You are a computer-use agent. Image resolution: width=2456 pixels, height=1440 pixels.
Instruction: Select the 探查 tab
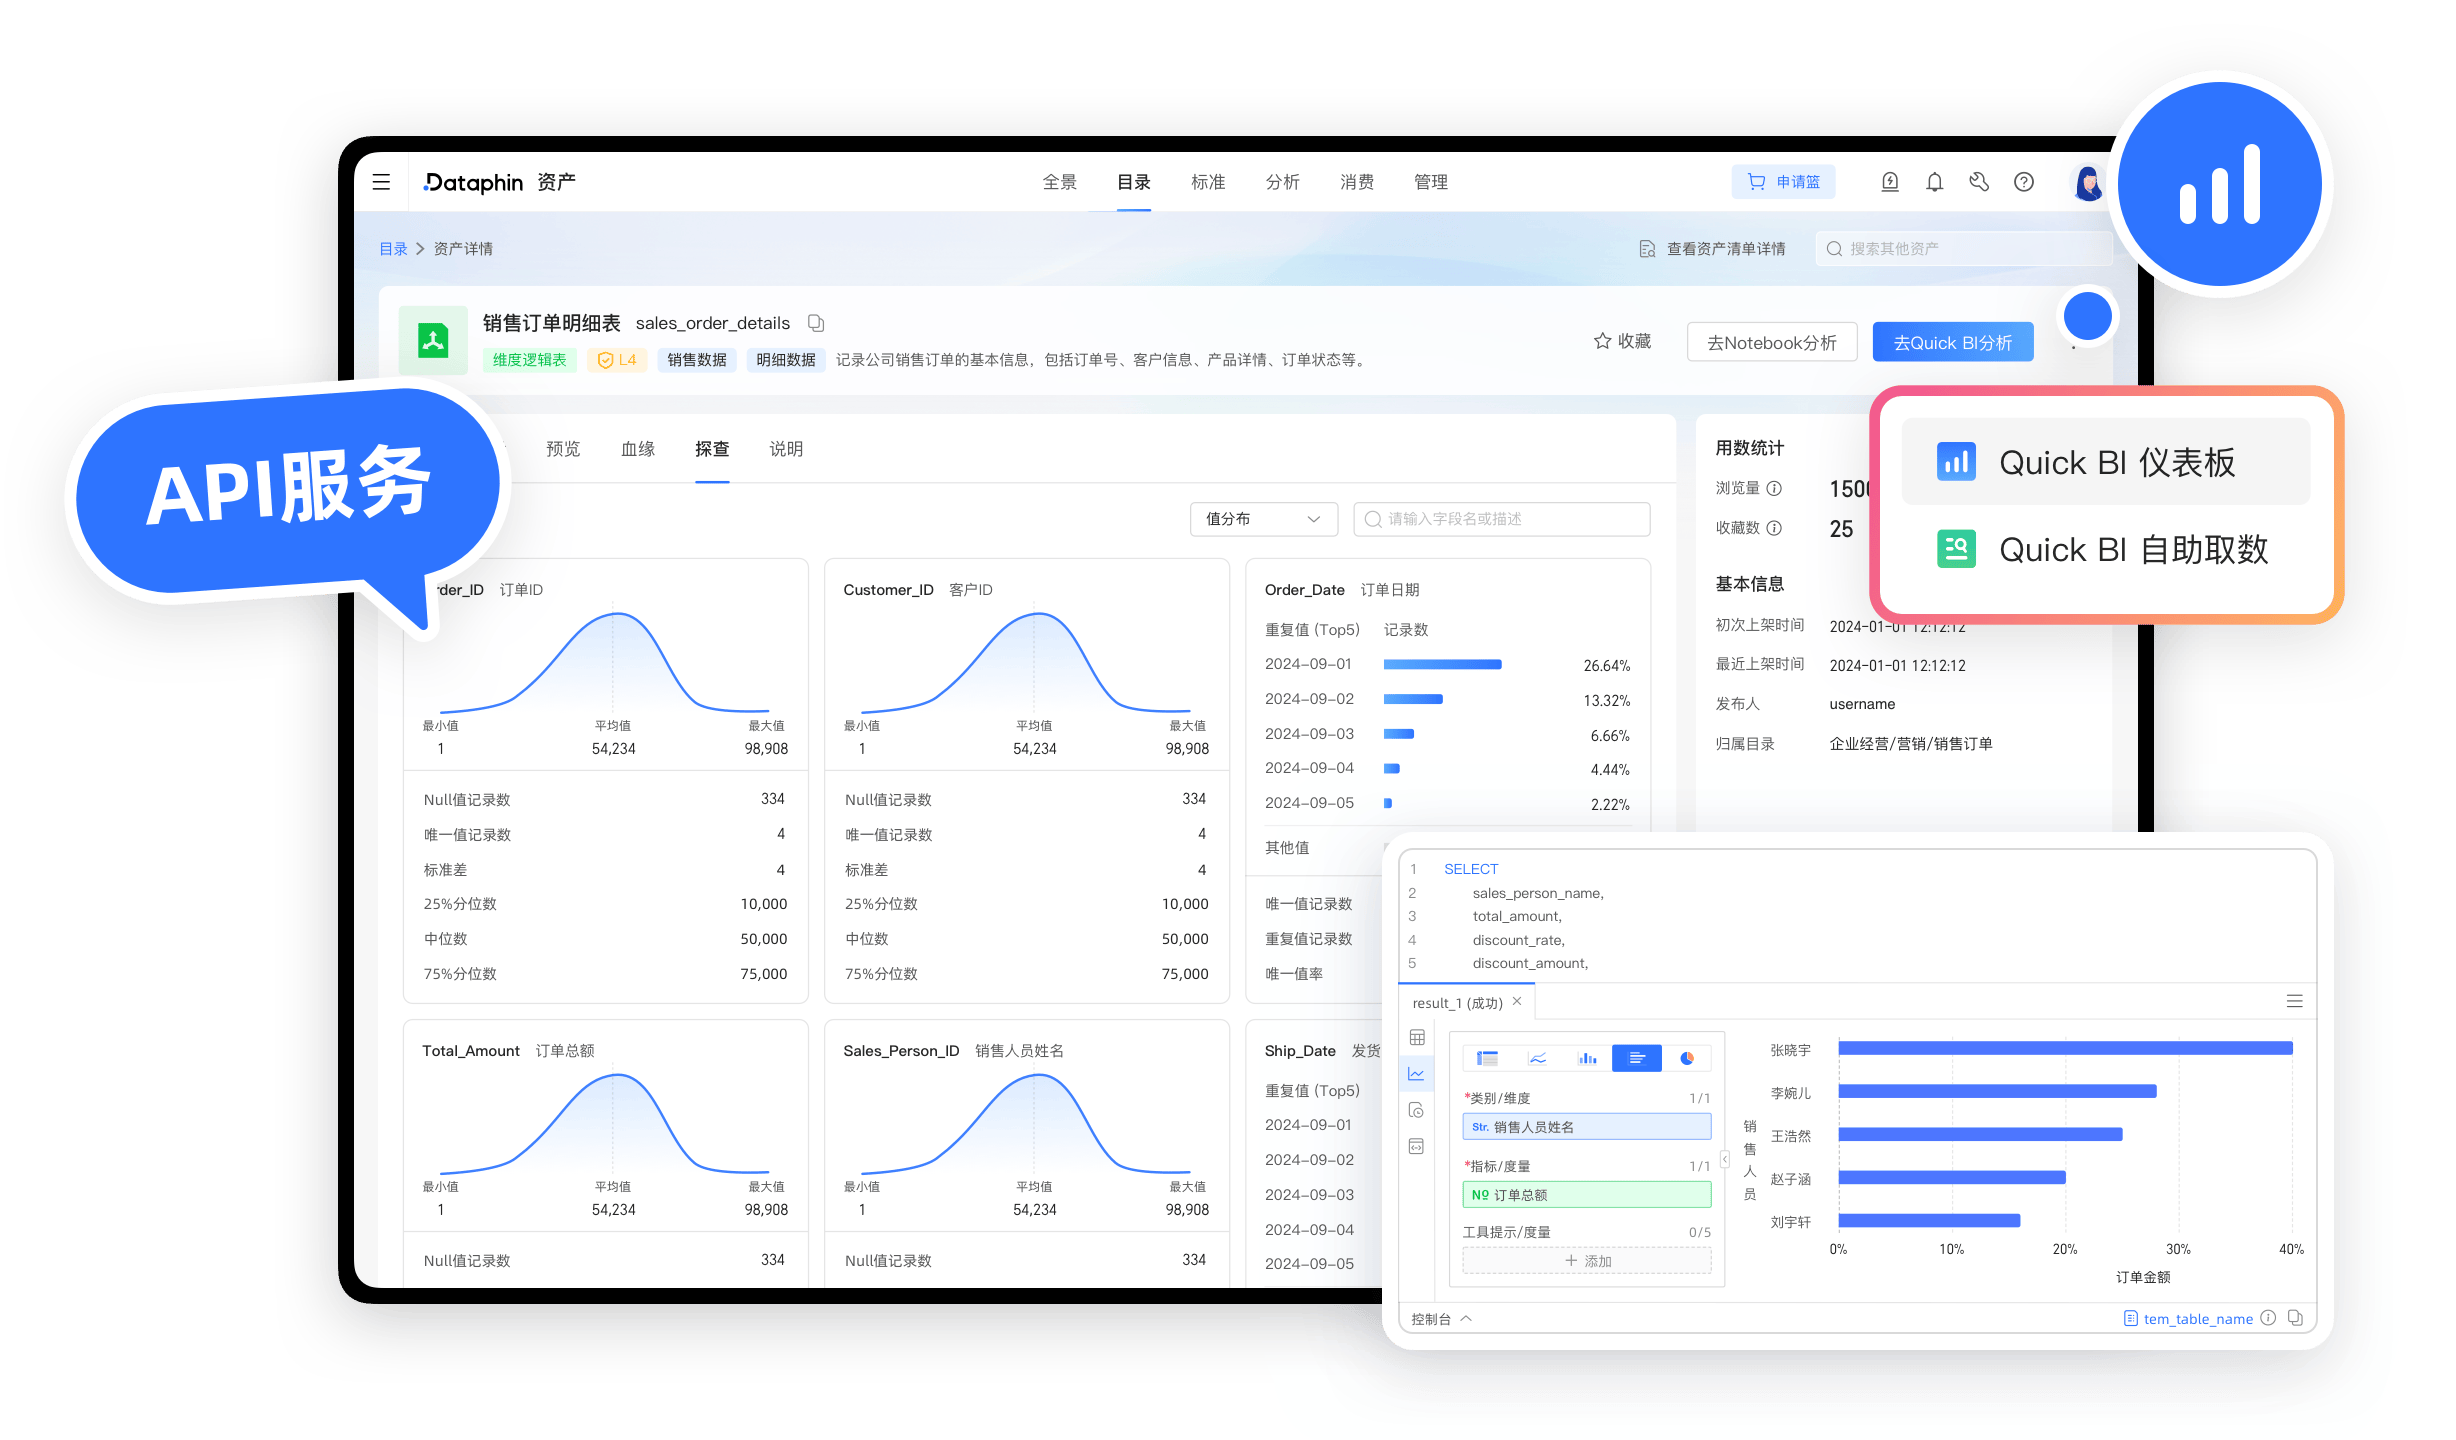(x=712, y=449)
